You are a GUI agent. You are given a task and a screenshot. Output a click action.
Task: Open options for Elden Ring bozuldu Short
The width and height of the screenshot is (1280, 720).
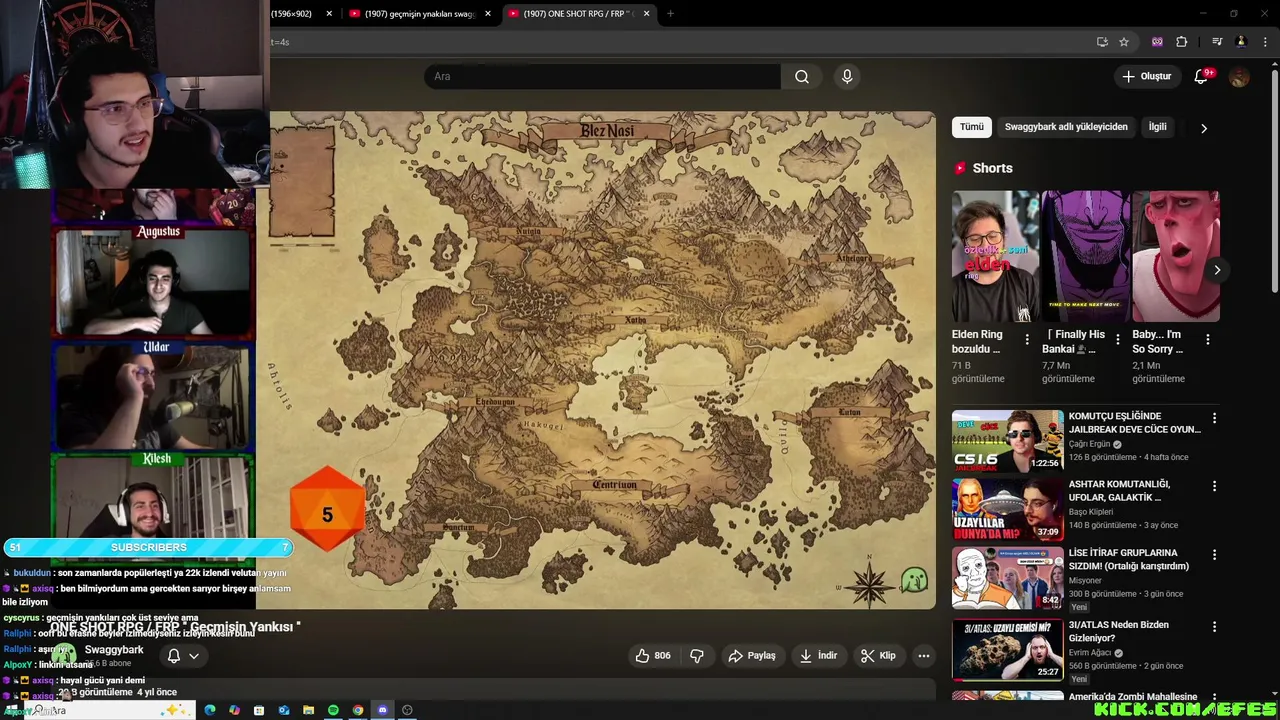(x=1027, y=340)
